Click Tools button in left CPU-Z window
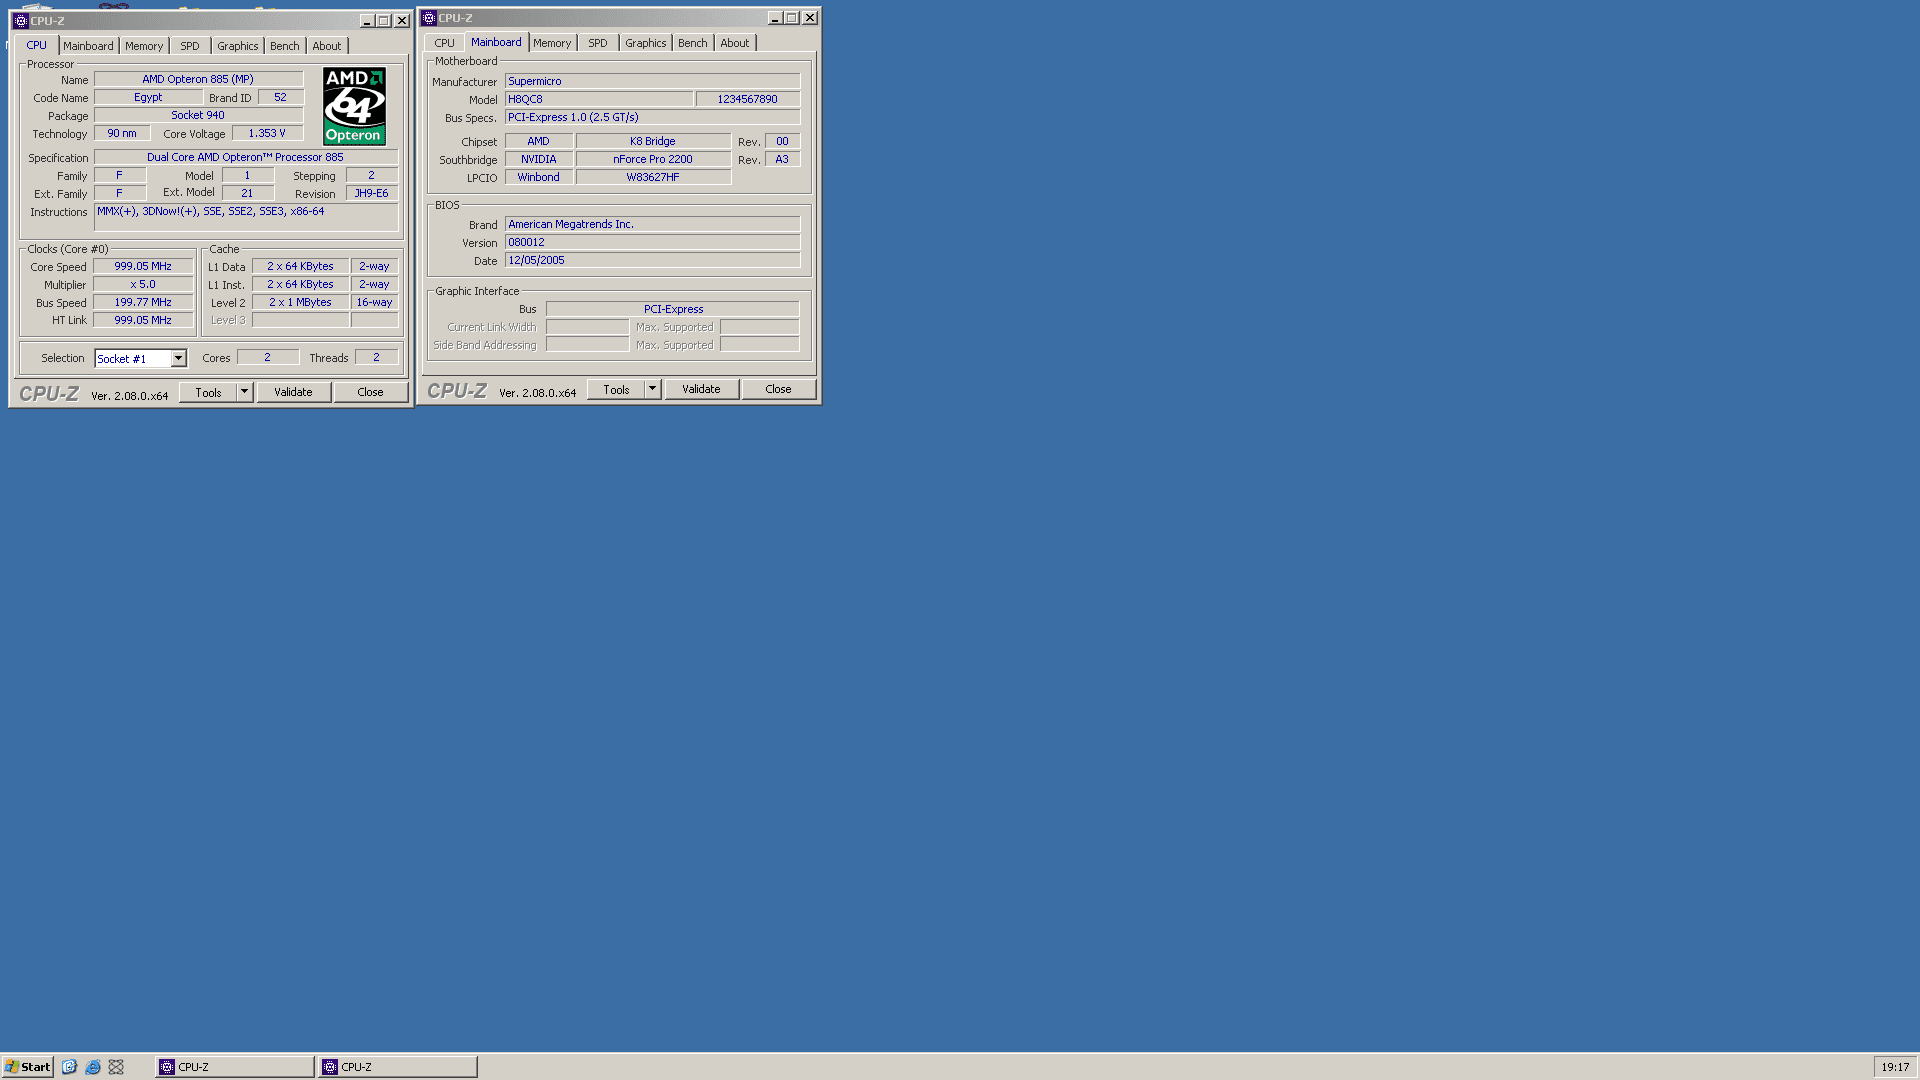The width and height of the screenshot is (1920, 1080). (x=208, y=392)
